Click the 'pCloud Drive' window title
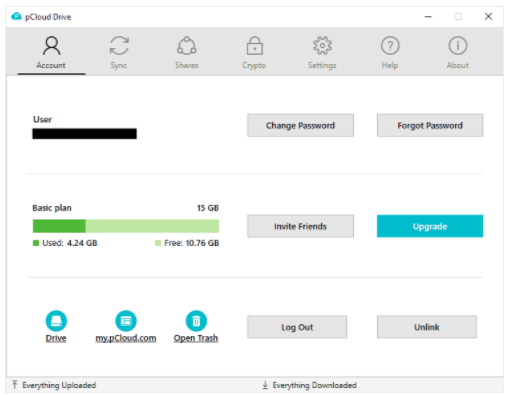Viewport: 510px width, 395px height. click(48, 17)
